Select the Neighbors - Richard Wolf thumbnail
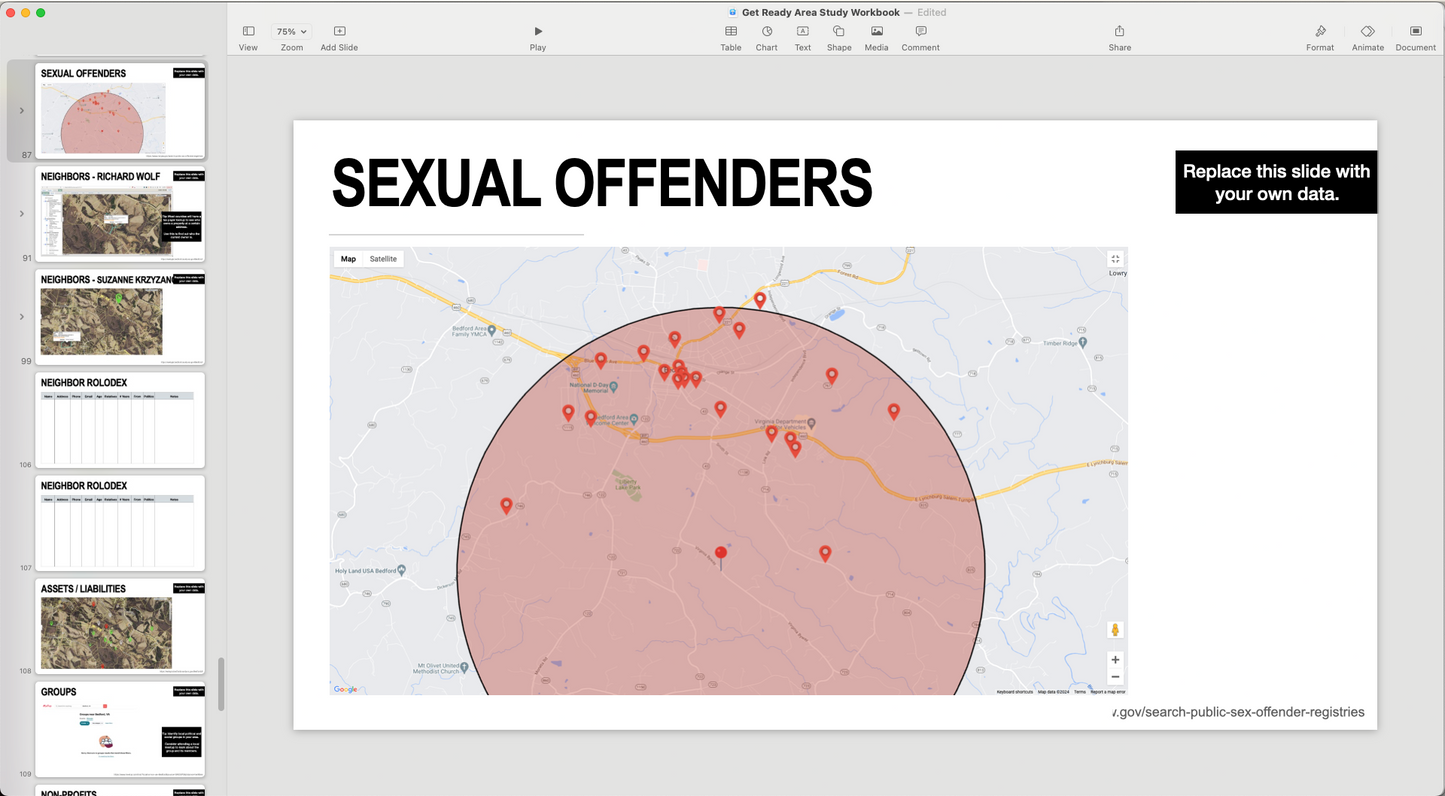The image size is (1445, 796). pyautogui.click(x=120, y=214)
